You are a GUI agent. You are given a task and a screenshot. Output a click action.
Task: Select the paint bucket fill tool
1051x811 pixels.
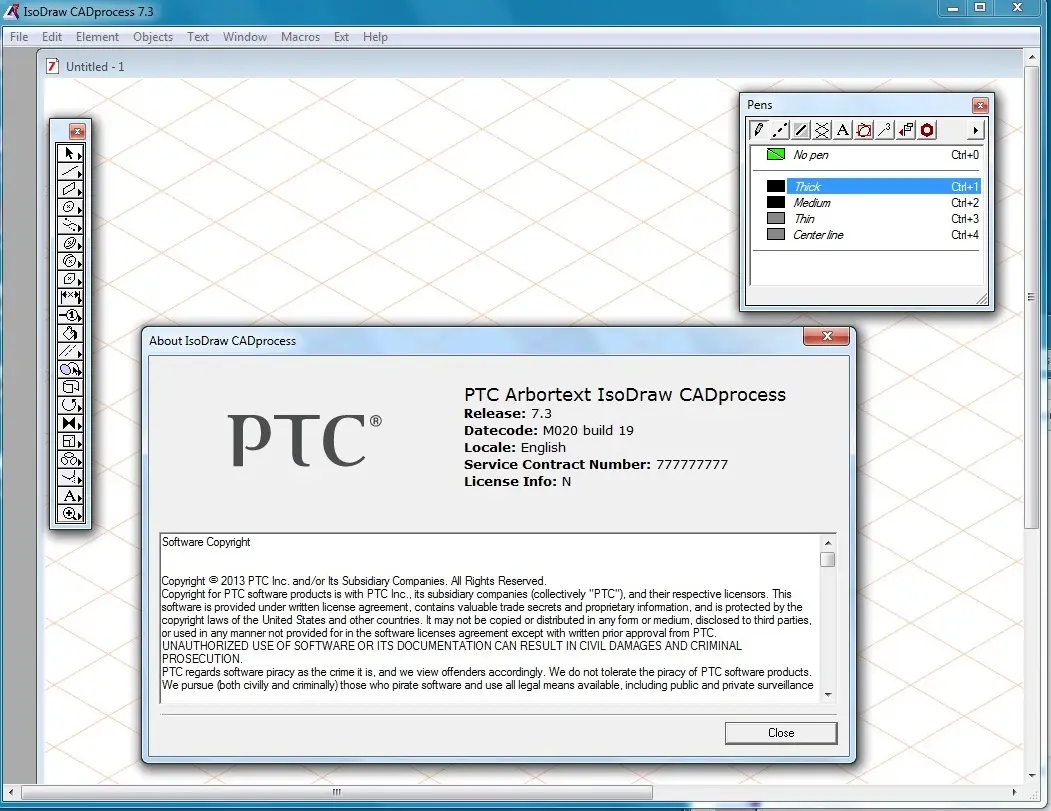tap(70, 333)
